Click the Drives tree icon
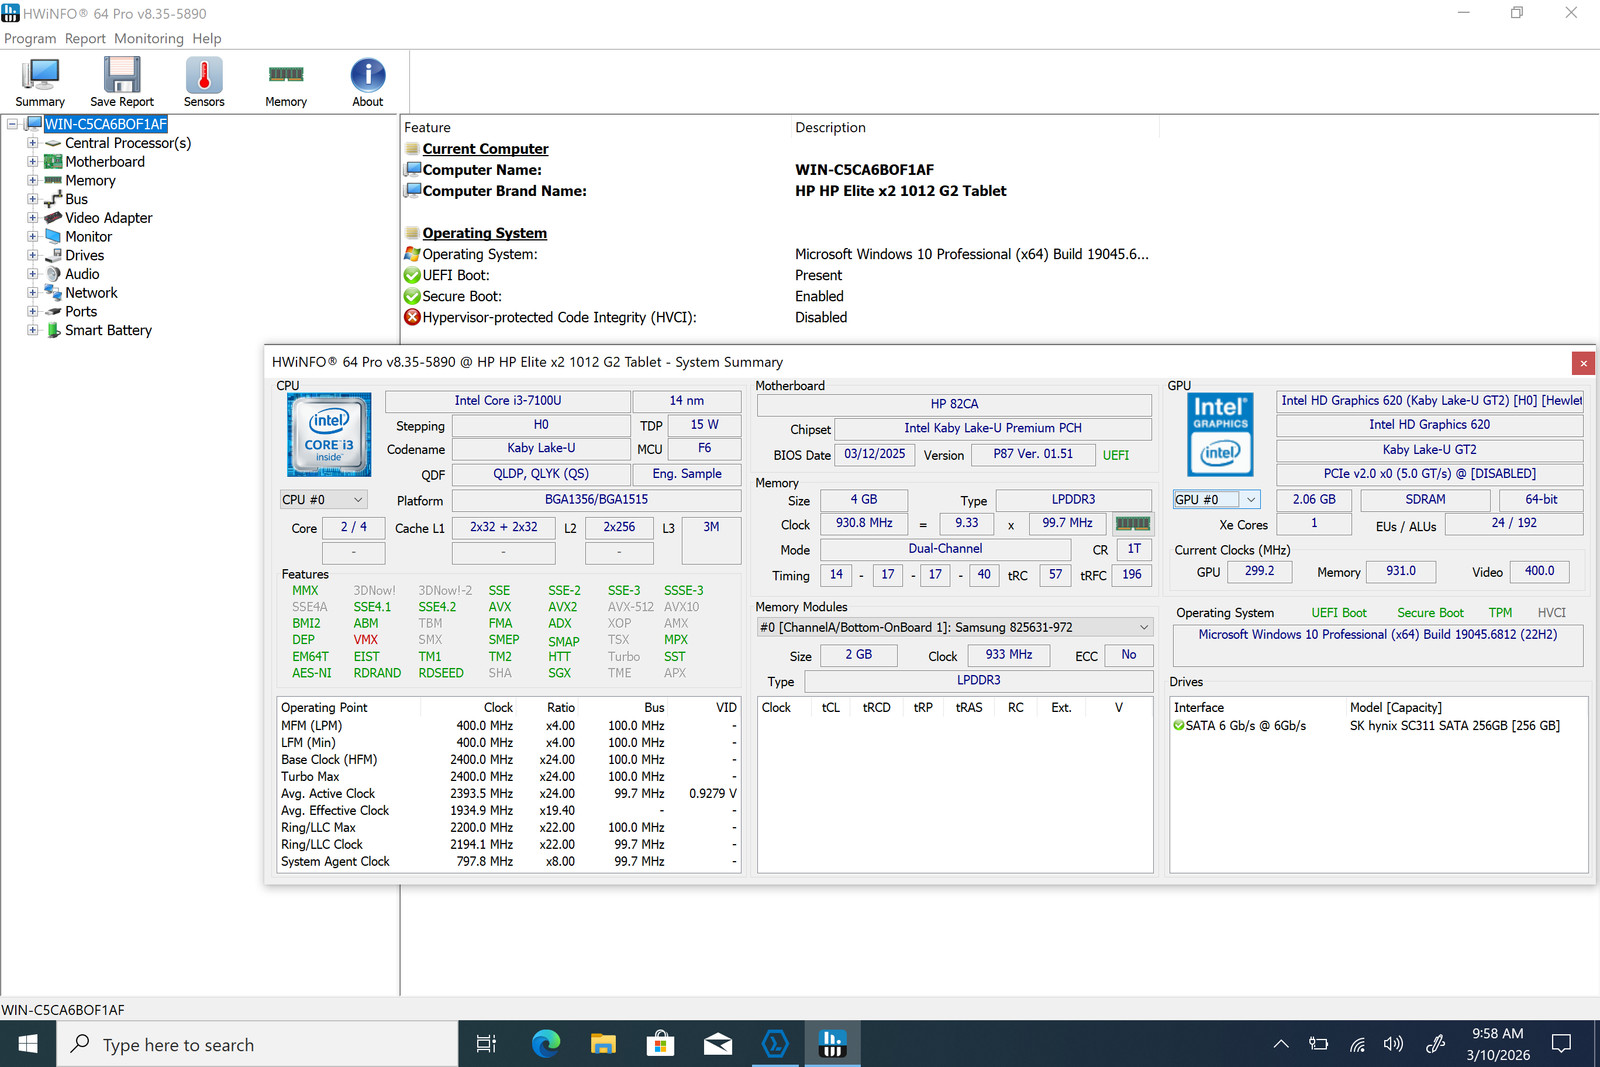 coord(53,255)
